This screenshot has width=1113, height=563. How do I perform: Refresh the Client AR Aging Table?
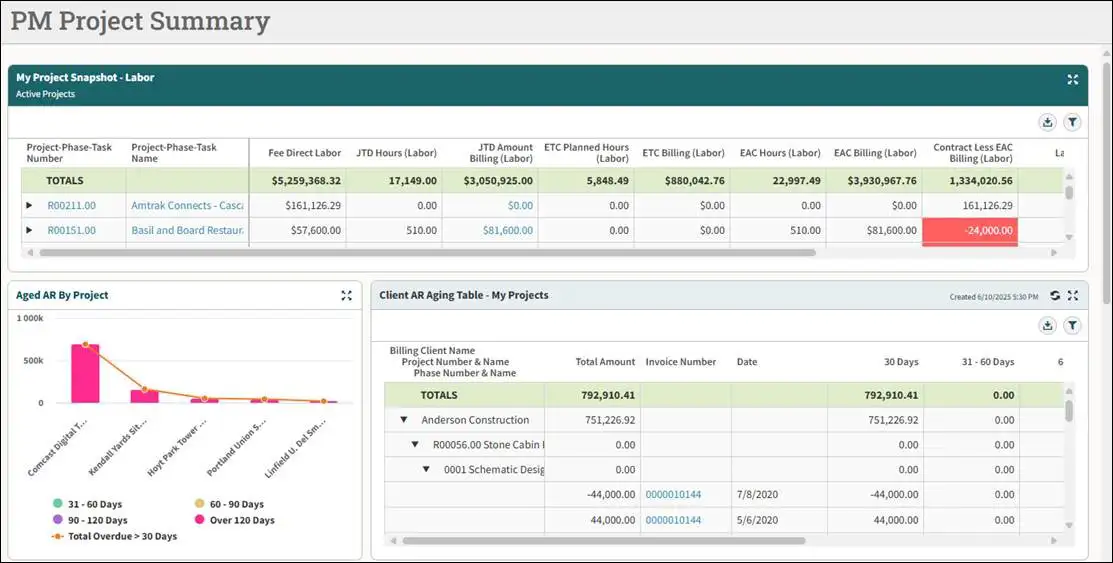click(x=1055, y=295)
